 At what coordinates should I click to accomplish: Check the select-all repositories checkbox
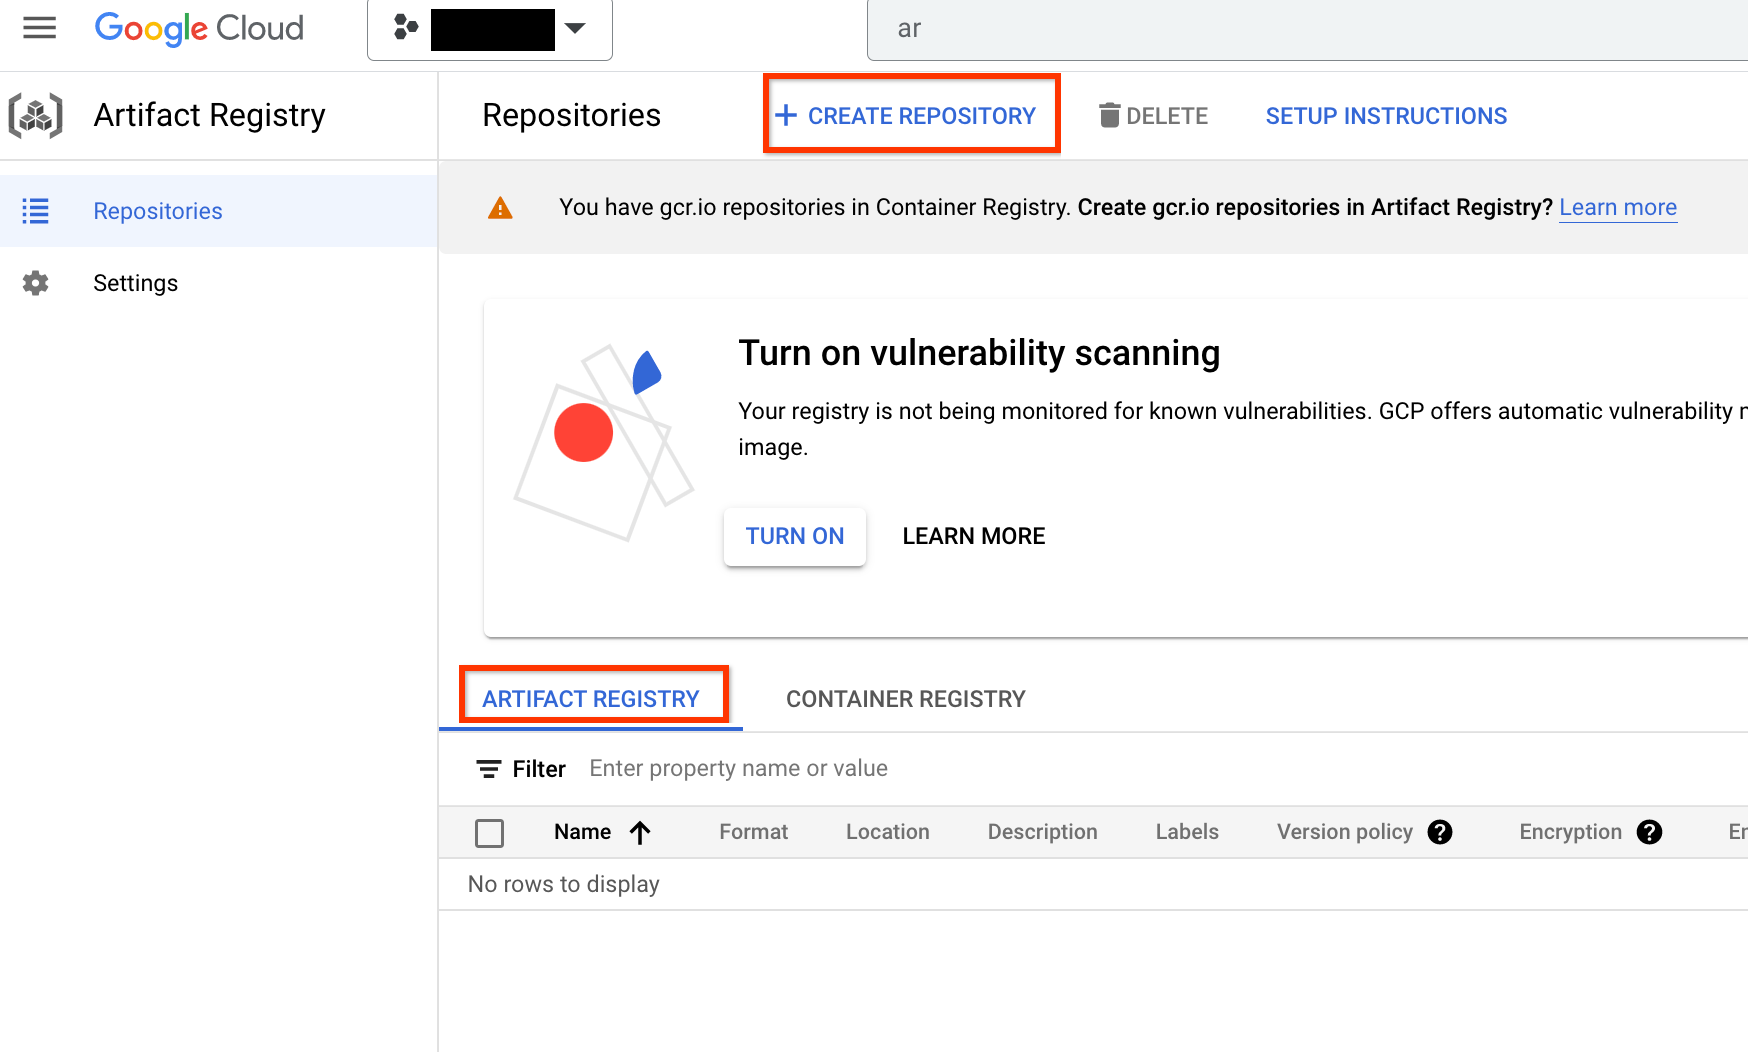click(x=489, y=832)
